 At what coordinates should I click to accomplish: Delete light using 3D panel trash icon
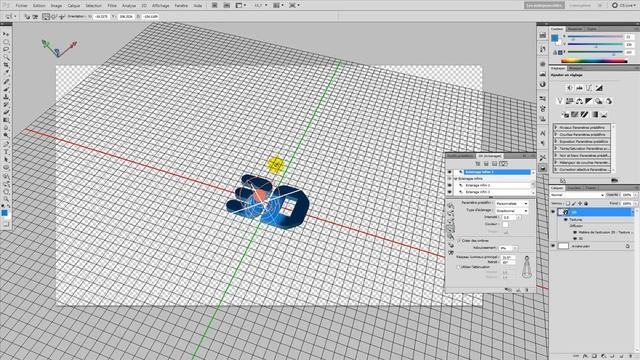pyautogui.click(x=527, y=290)
